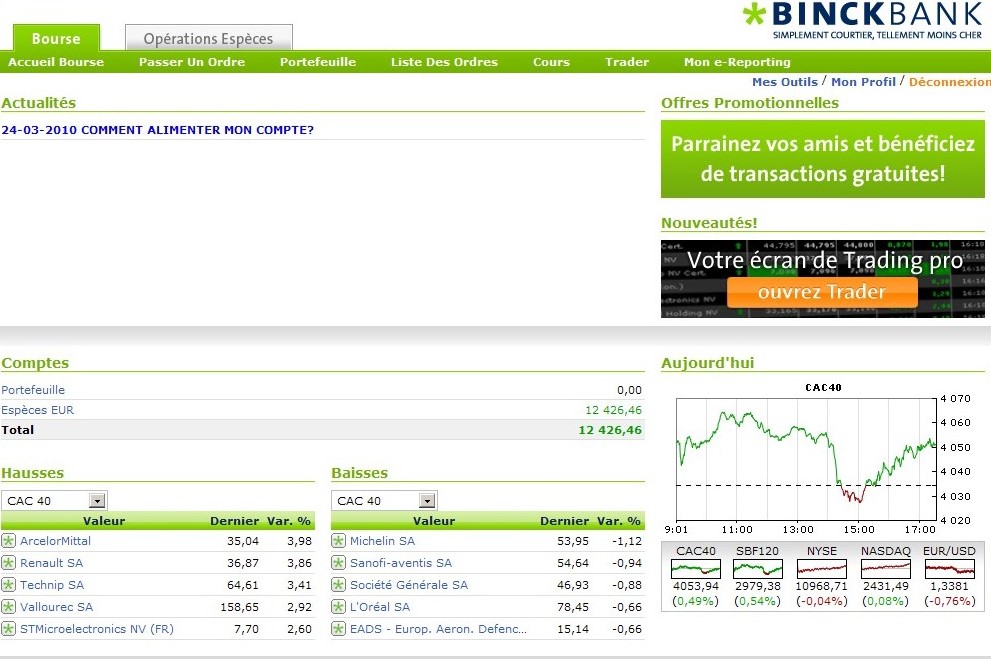Open Mon e-Reporting menu item

(737, 62)
